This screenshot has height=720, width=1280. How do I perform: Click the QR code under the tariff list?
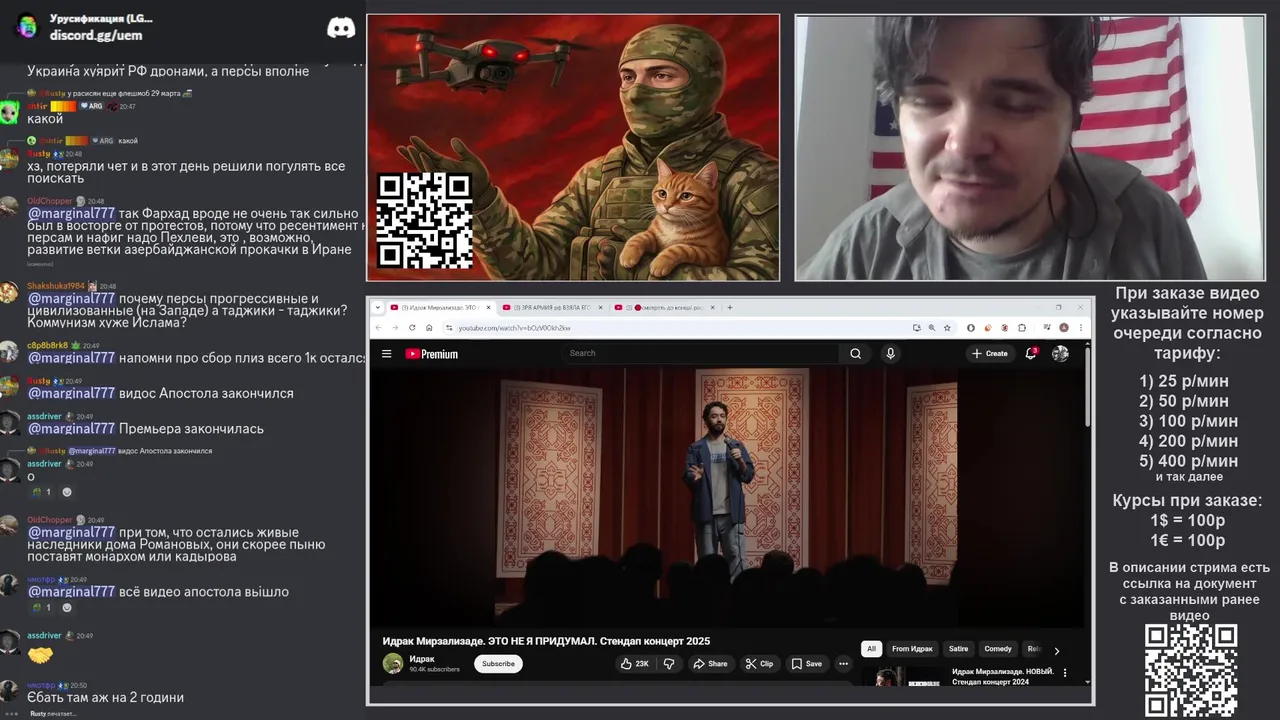coord(1190,671)
